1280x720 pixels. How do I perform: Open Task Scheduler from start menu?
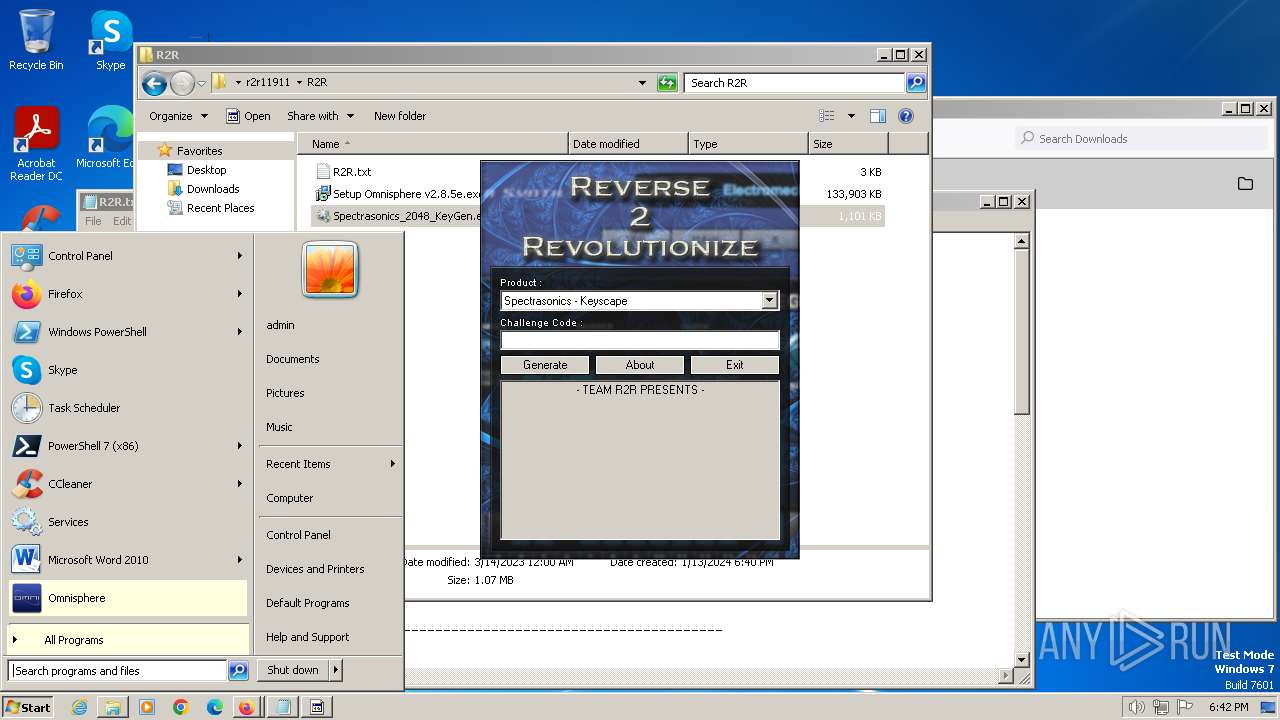click(x=127, y=408)
